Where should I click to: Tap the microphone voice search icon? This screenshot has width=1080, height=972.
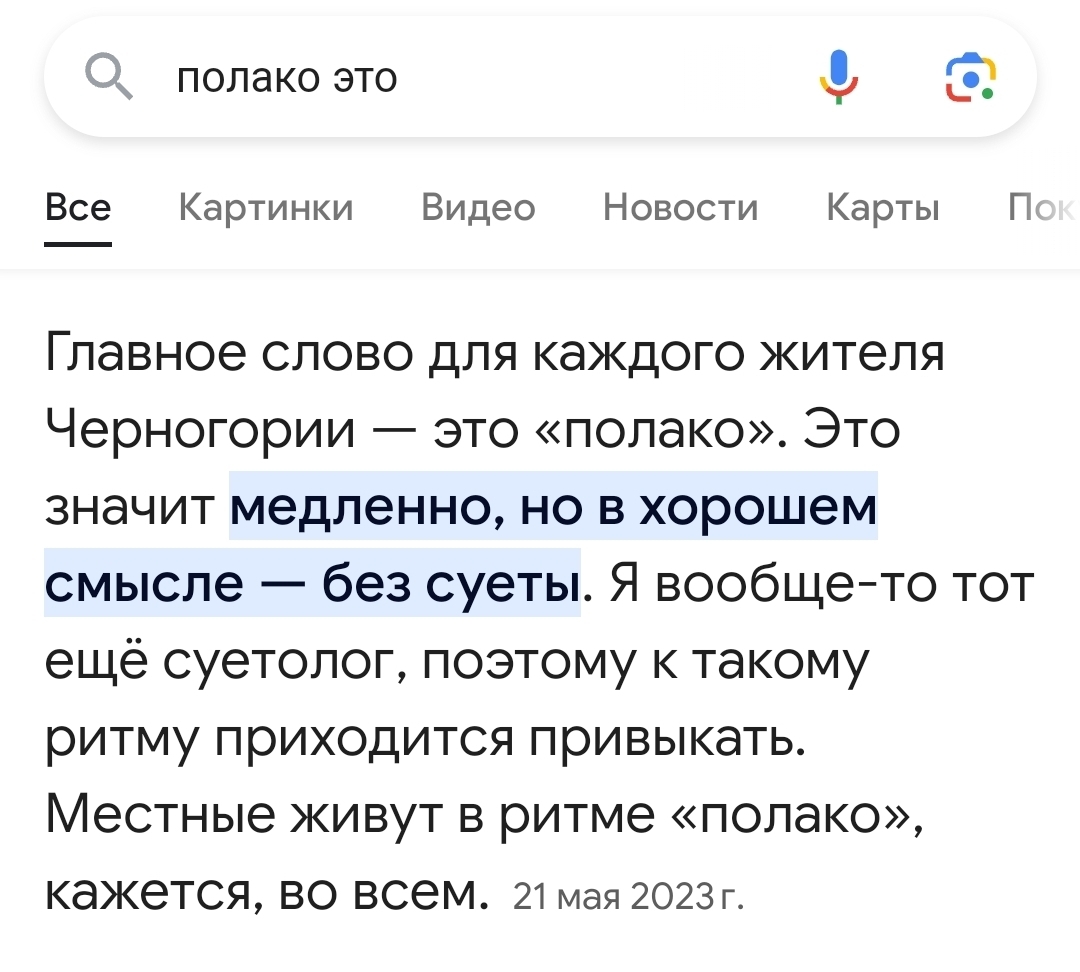(838, 77)
